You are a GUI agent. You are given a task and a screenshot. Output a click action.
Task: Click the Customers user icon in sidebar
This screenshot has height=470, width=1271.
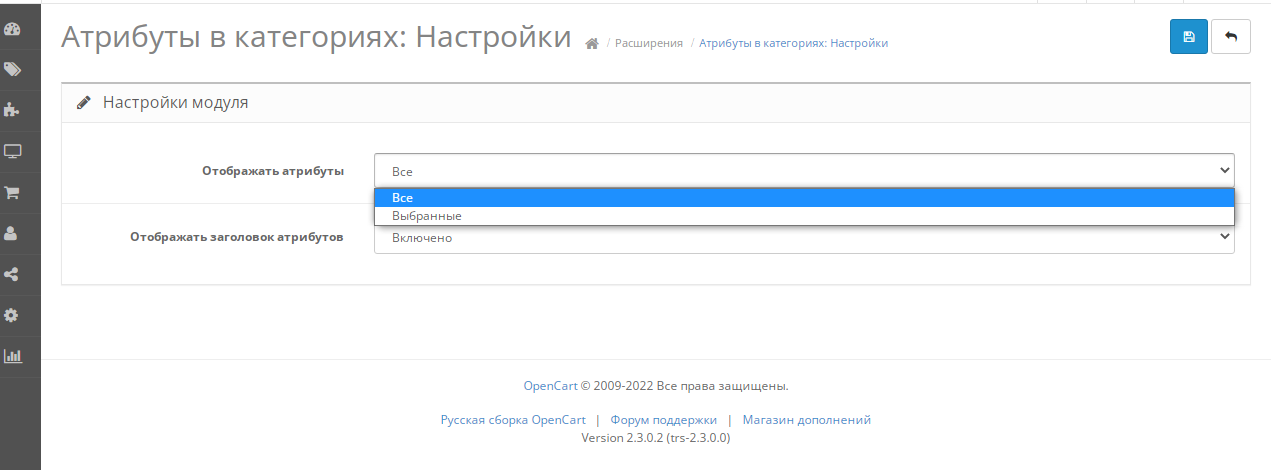click(x=13, y=234)
